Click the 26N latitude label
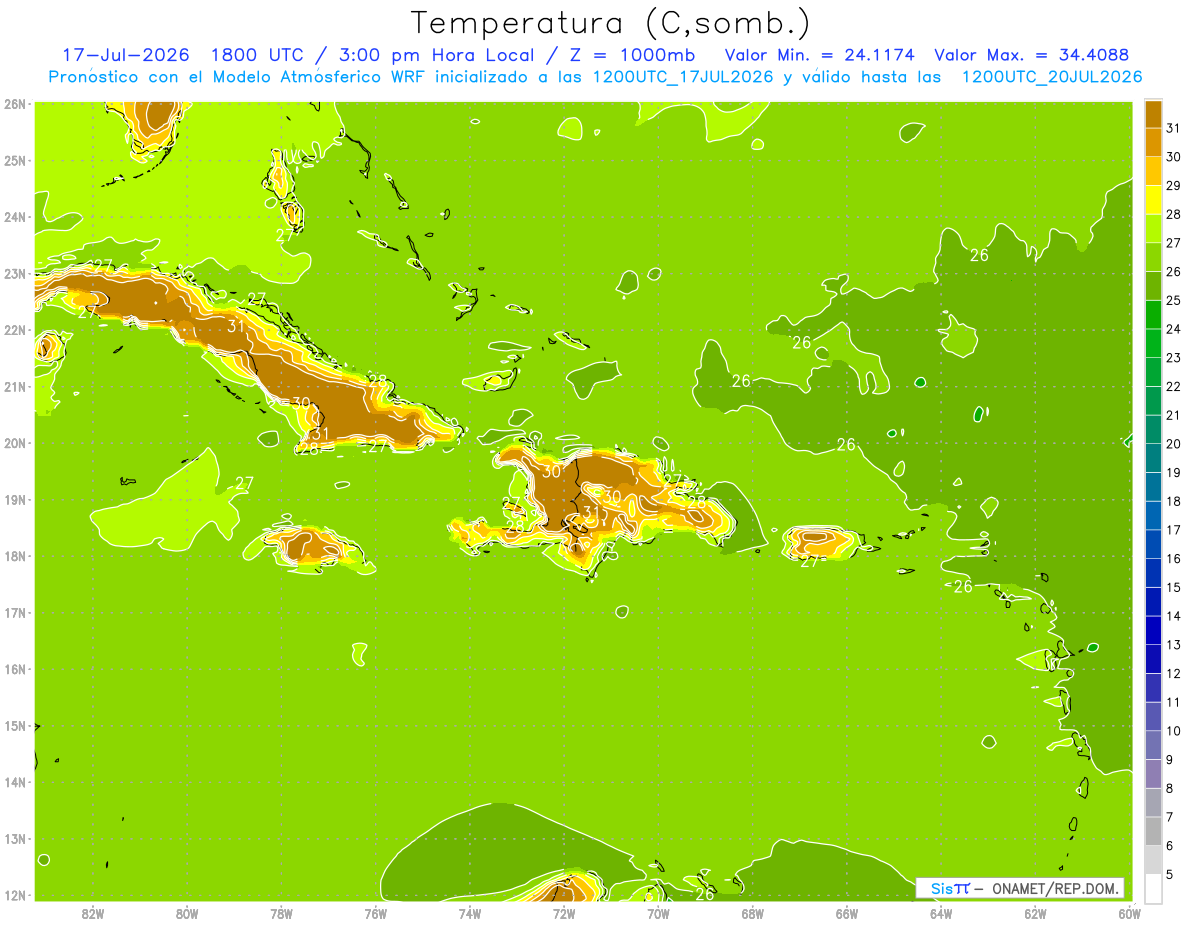The height and width of the screenshot is (927, 1200). pos(16,104)
